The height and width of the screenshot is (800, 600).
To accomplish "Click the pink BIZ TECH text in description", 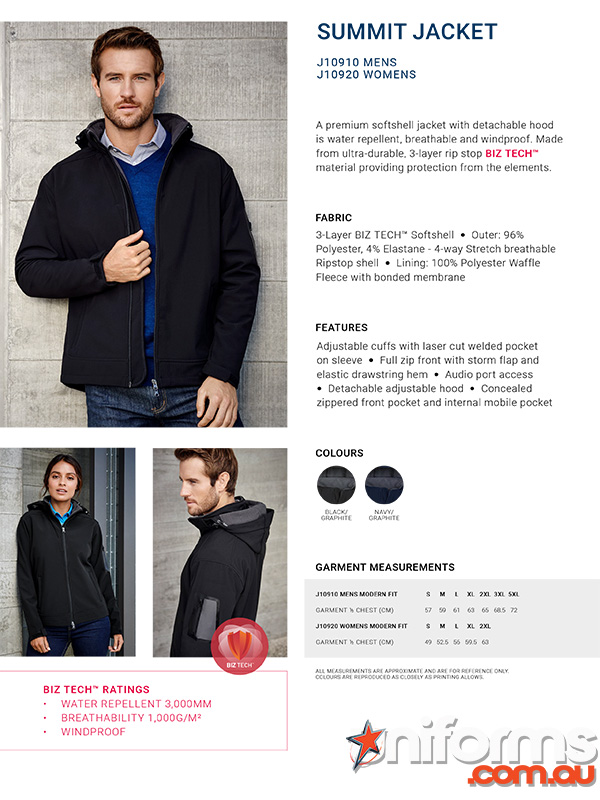I will click(512, 153).
